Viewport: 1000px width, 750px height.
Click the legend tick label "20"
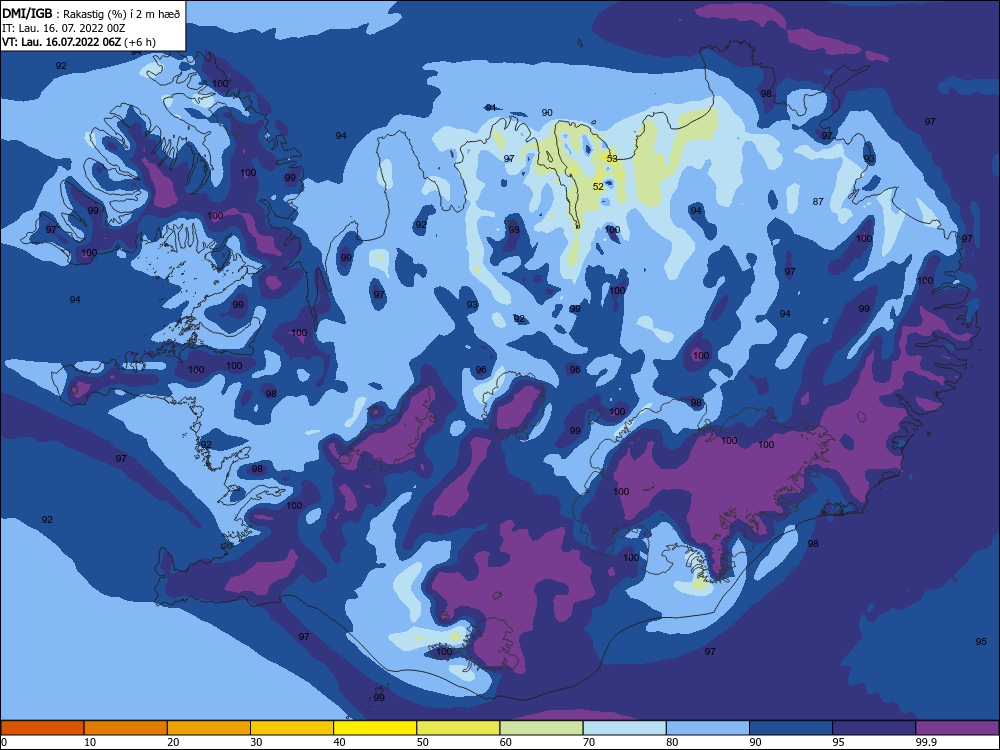pos(173,742)
